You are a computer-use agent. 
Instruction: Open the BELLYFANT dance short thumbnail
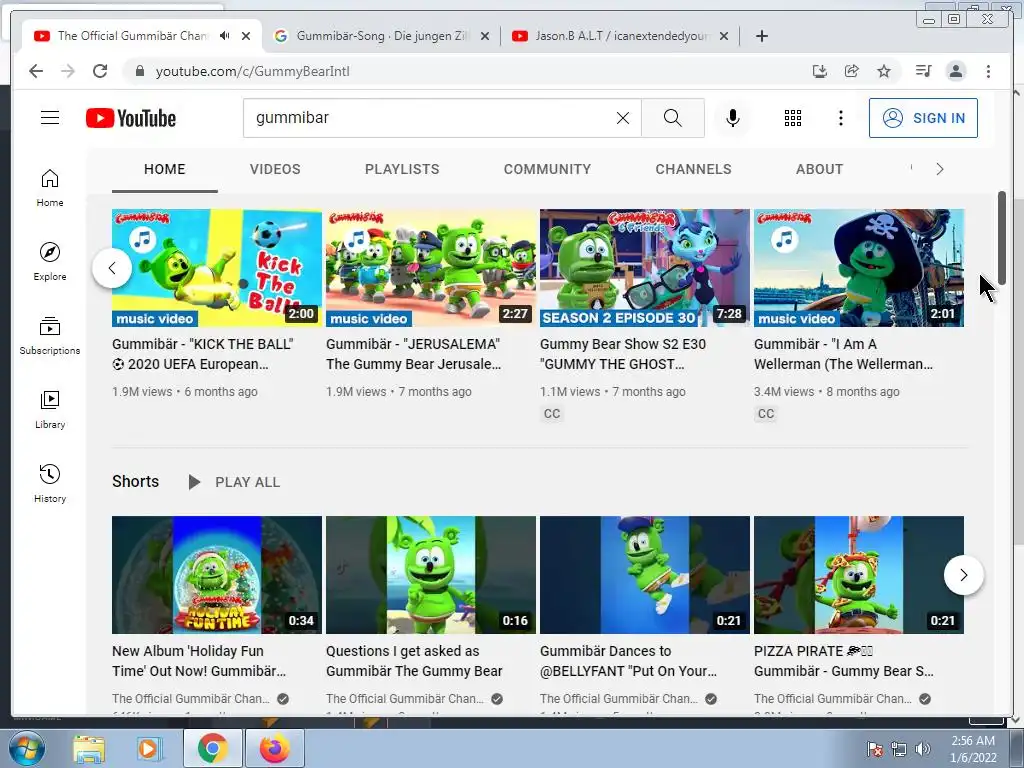[x=645, y=575]
